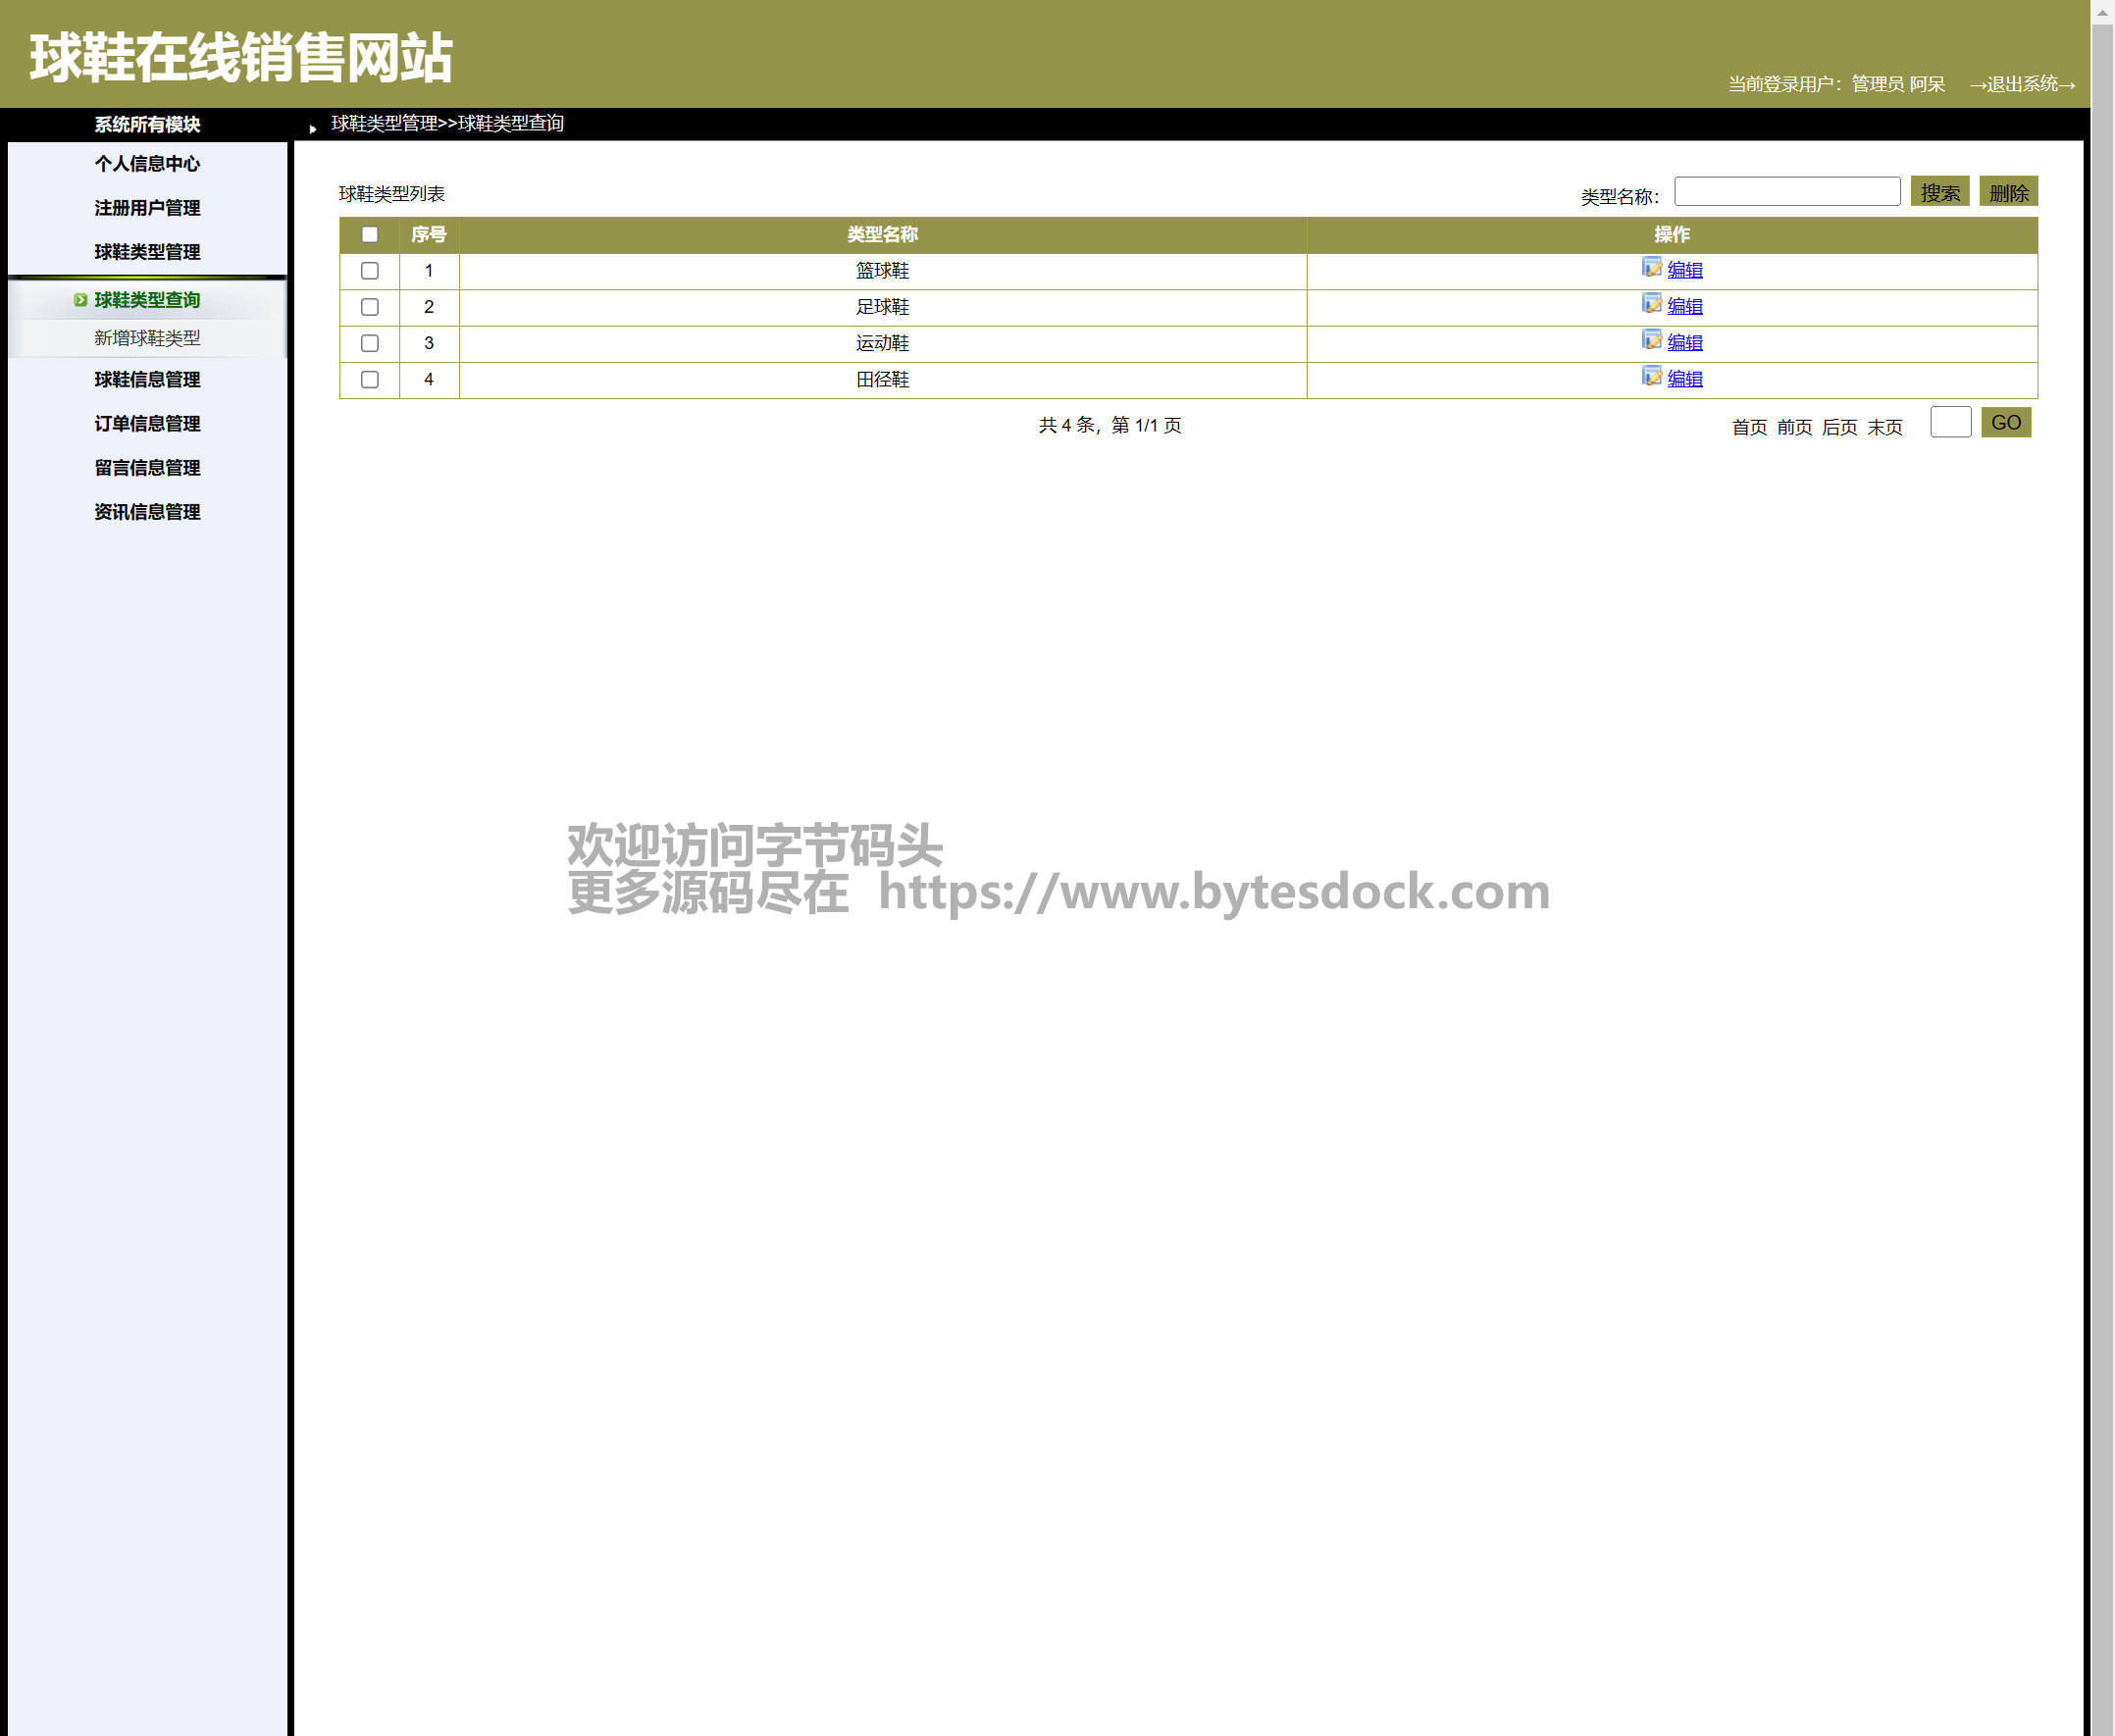Click edit icon for 田径鞋 row
The height and width of the screenshot is (1736, 2115).
1651,376
